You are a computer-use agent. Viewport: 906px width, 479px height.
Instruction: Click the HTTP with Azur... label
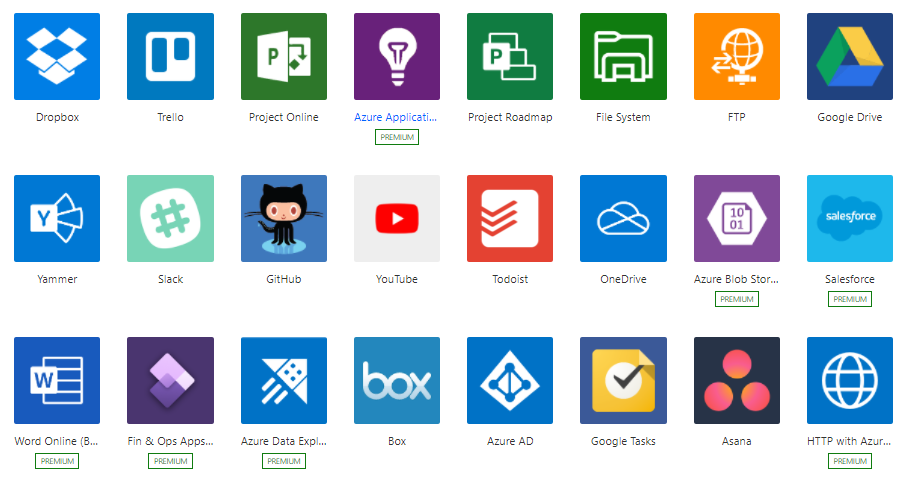tap(849, 441)
